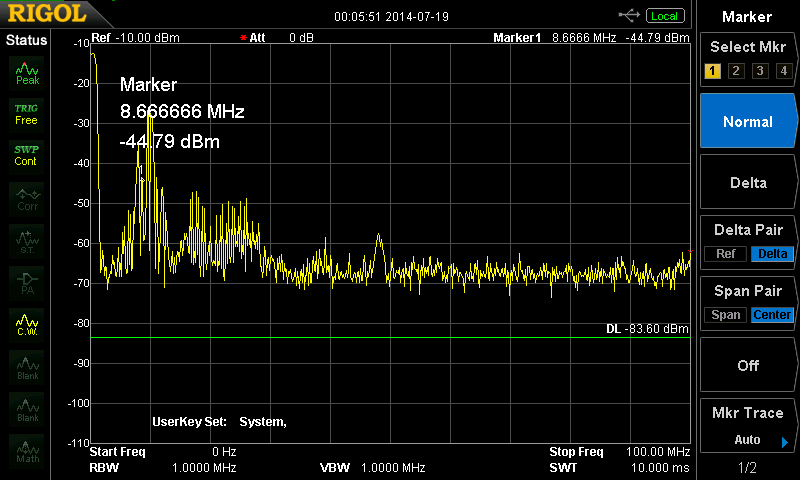Click the second Blank trace icon

[27, 410]
